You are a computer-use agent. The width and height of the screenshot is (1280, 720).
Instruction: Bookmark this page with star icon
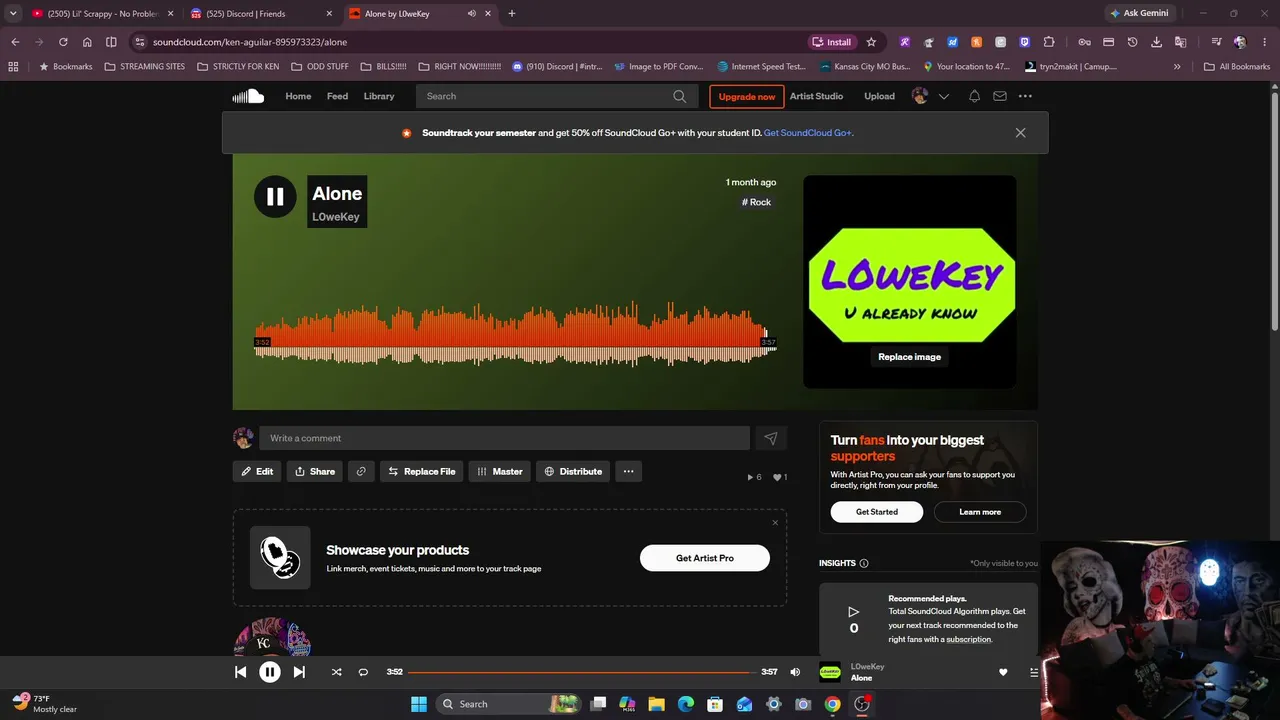coord(871,42)
